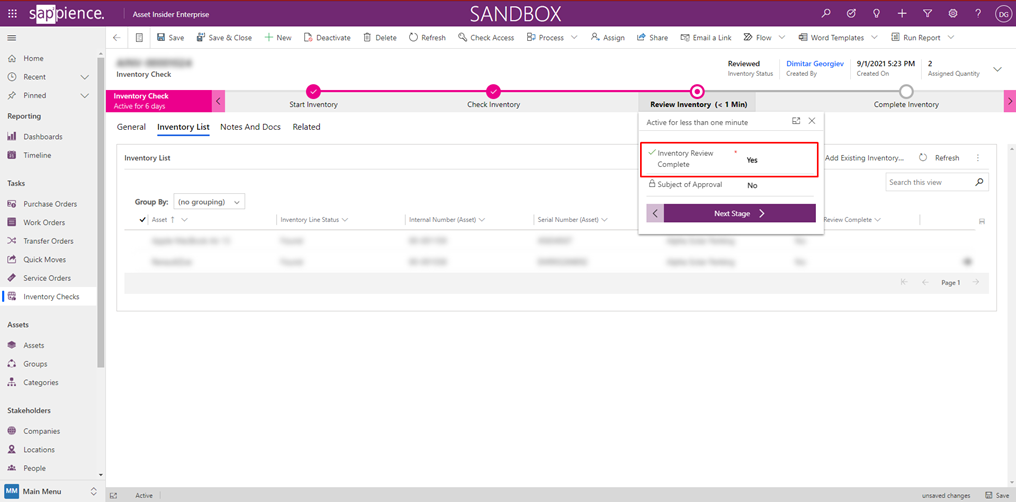Click the Next Stage button

pos(739,213)
